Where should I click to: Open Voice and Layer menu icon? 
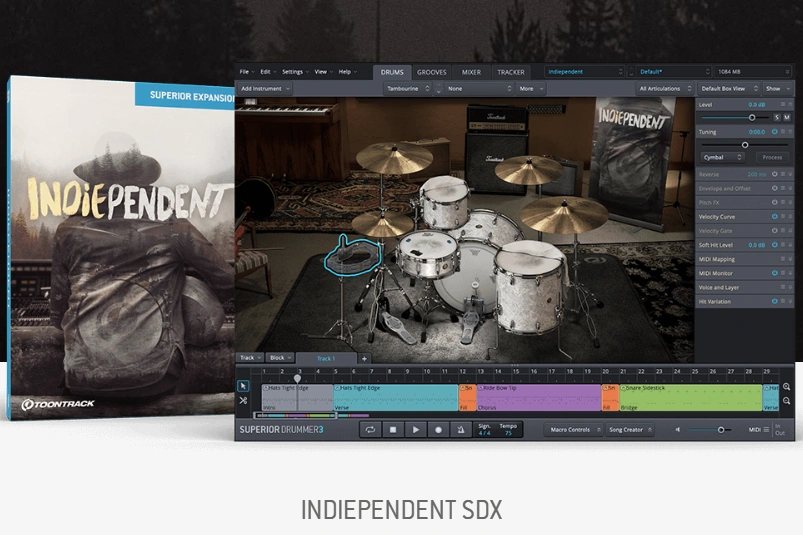tap(783, 287)
